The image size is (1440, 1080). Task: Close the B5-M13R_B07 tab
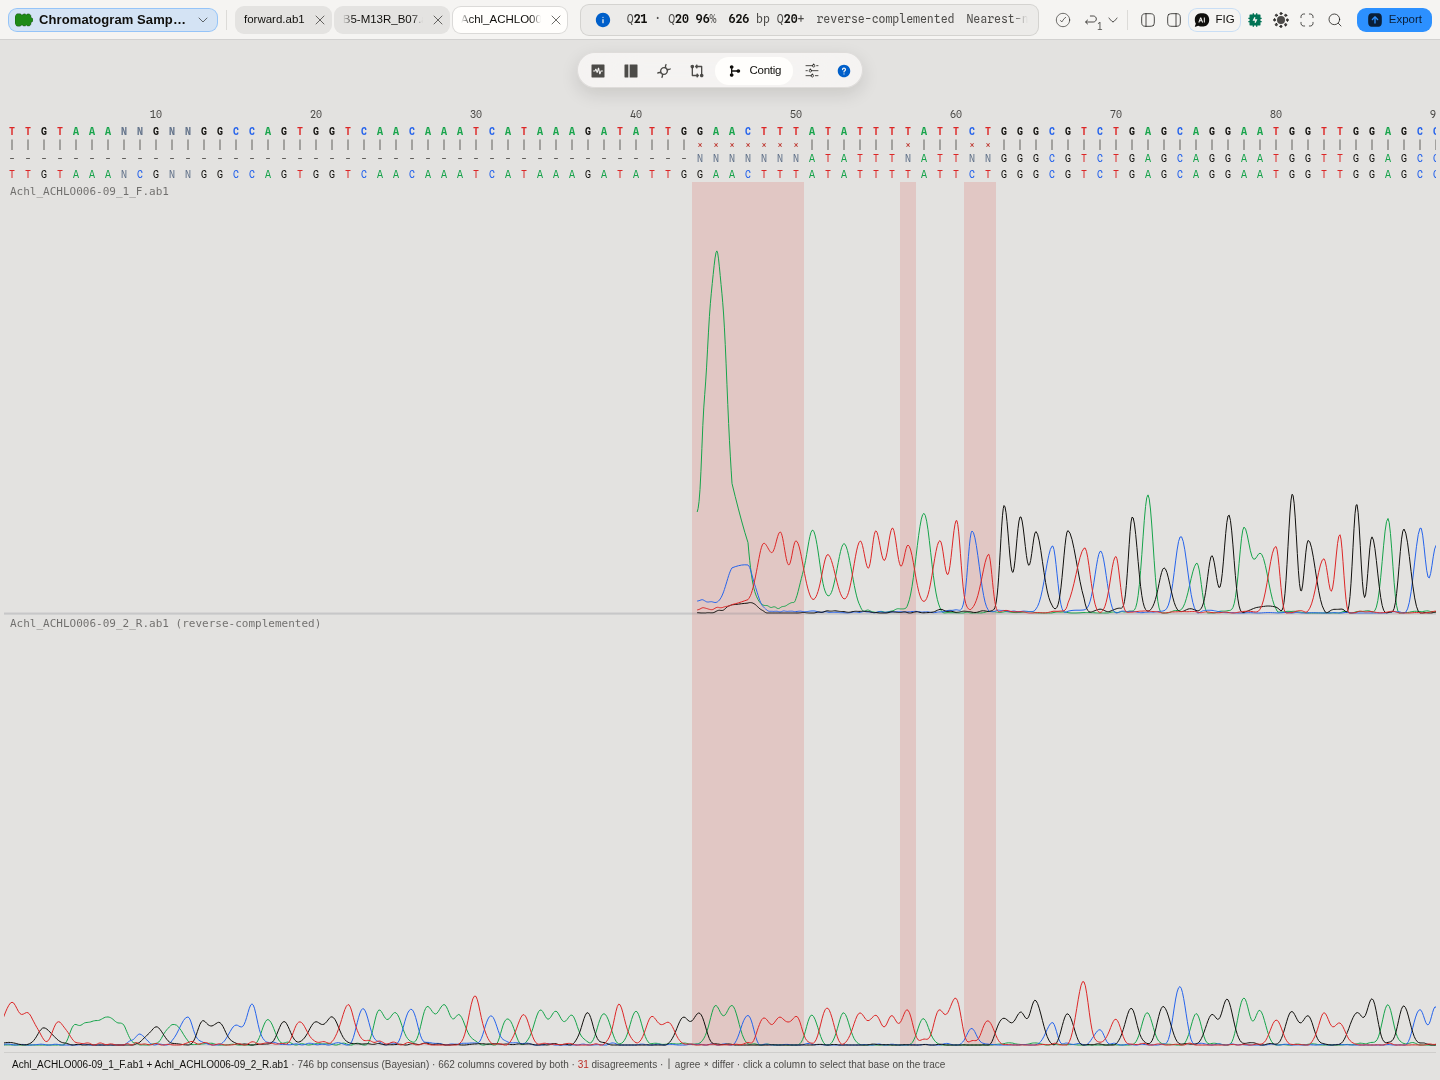[438, 20]
